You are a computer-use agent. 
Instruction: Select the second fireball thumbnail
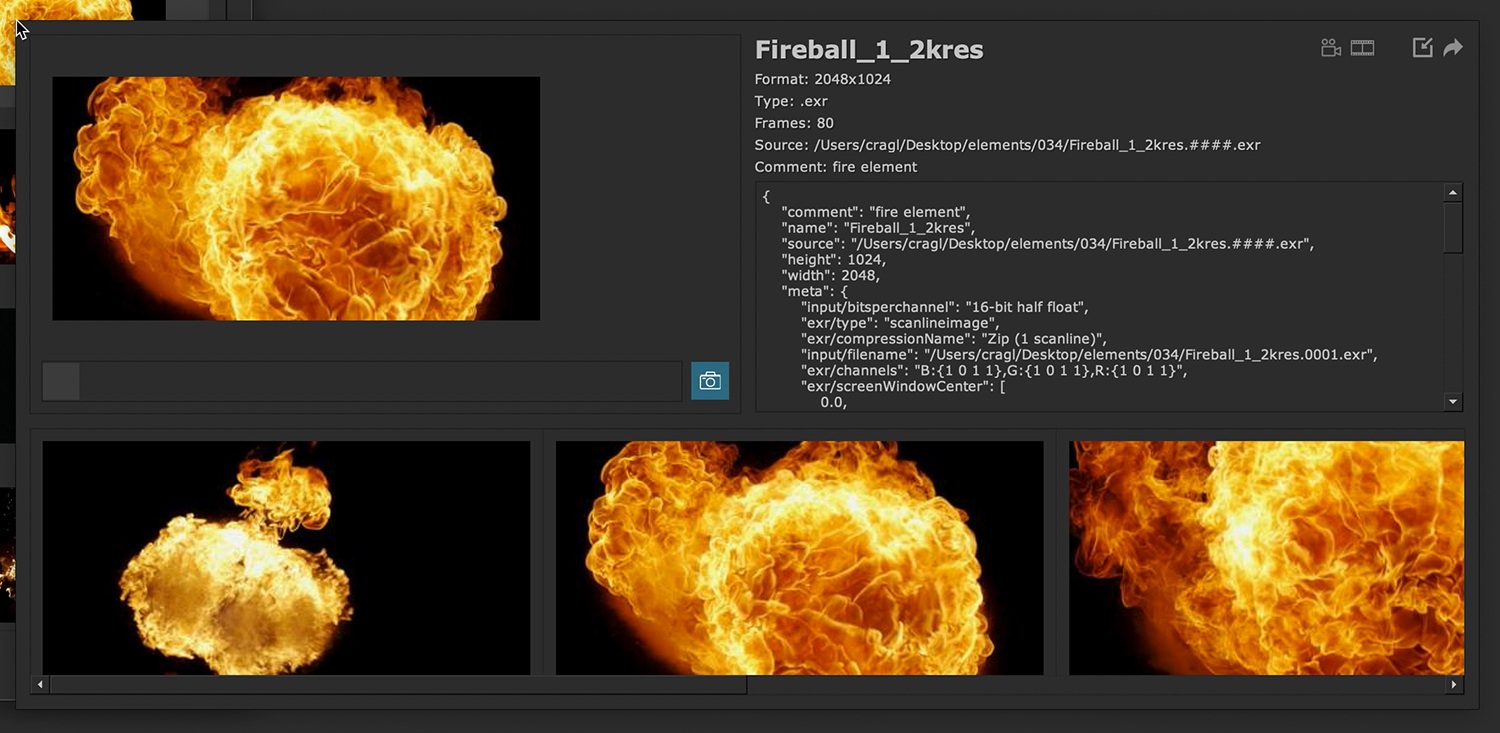tap(799, 558)
